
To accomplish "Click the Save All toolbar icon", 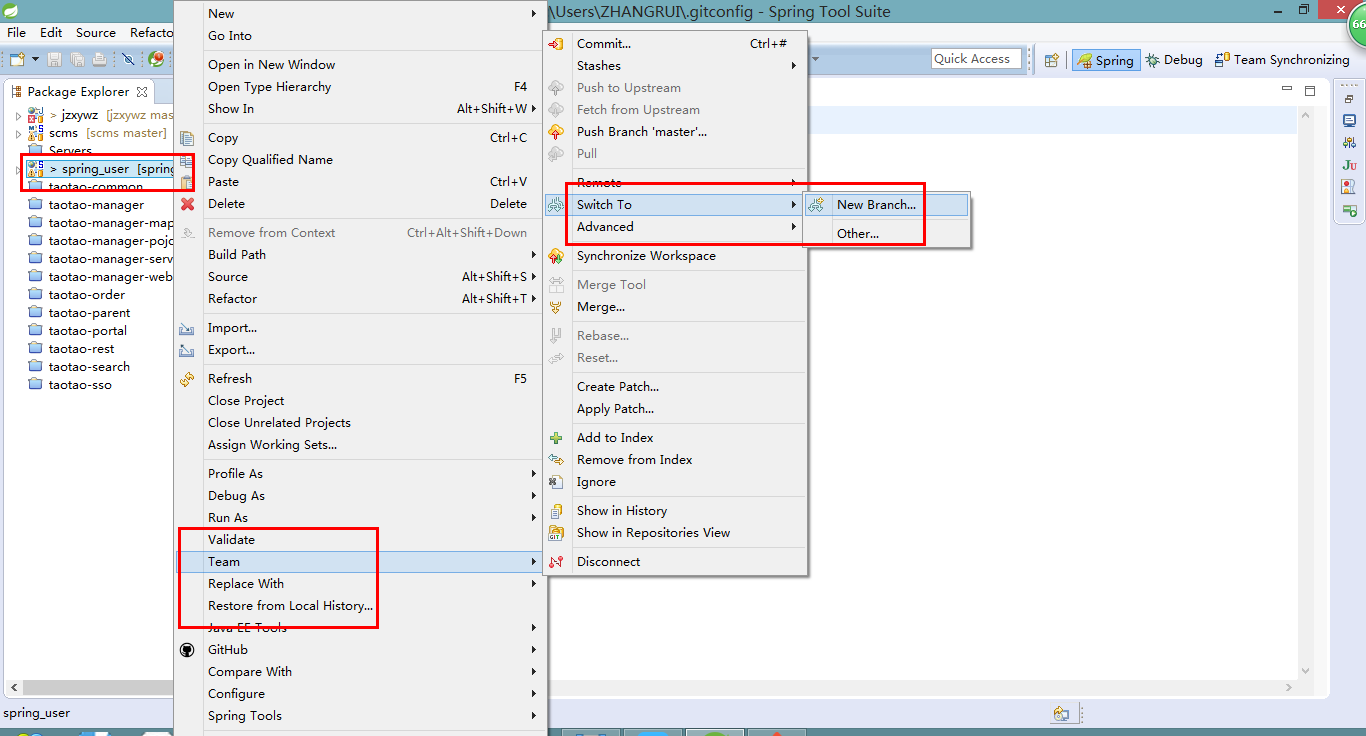I will pos(77,60).
